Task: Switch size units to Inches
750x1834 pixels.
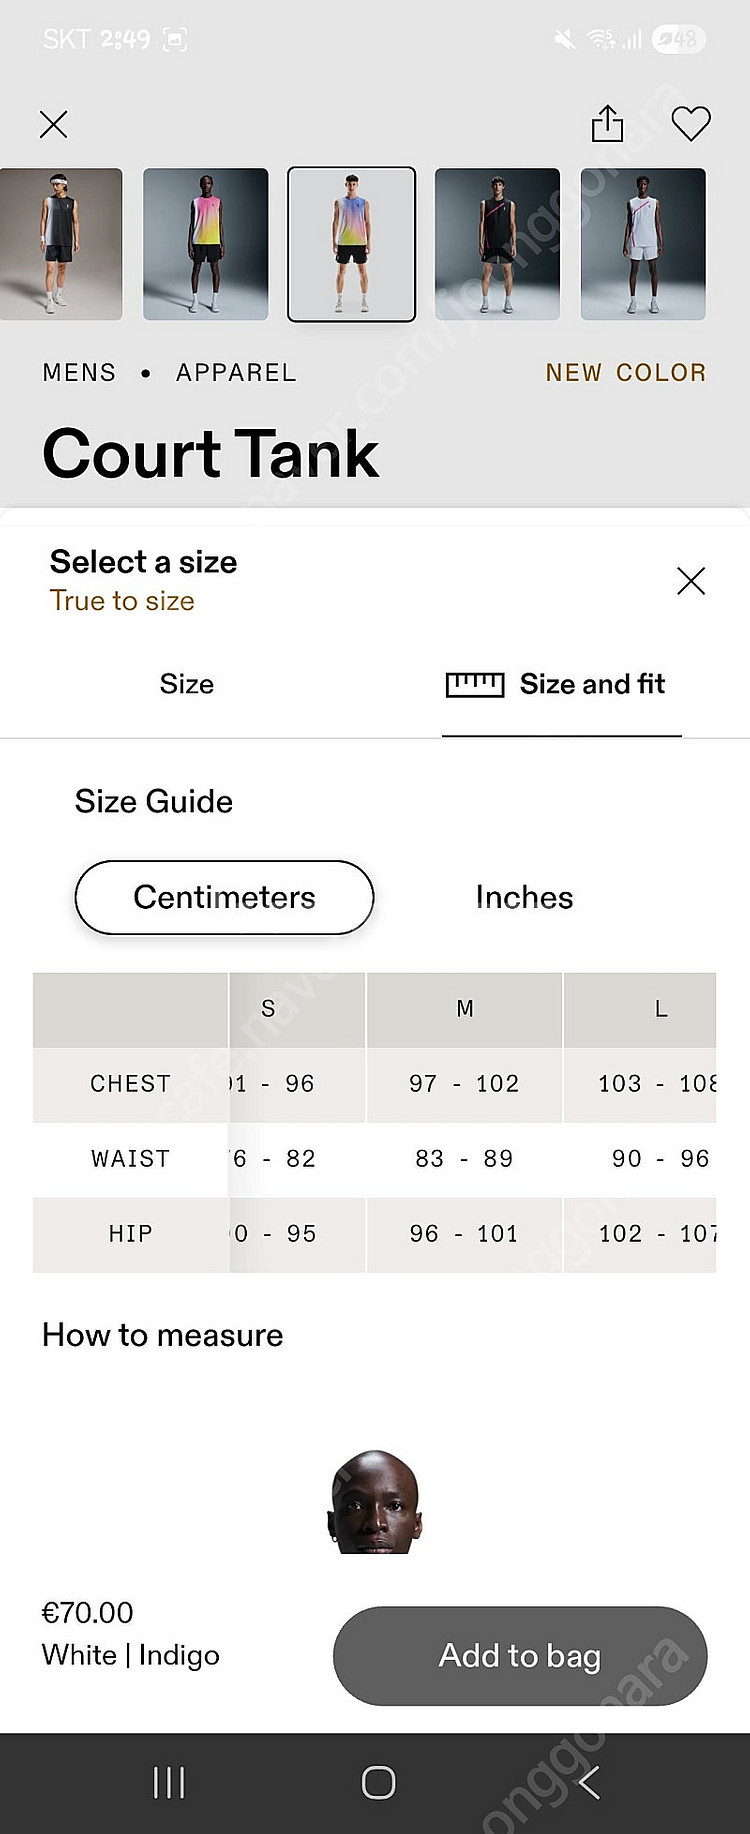Action: coord(524,897)
